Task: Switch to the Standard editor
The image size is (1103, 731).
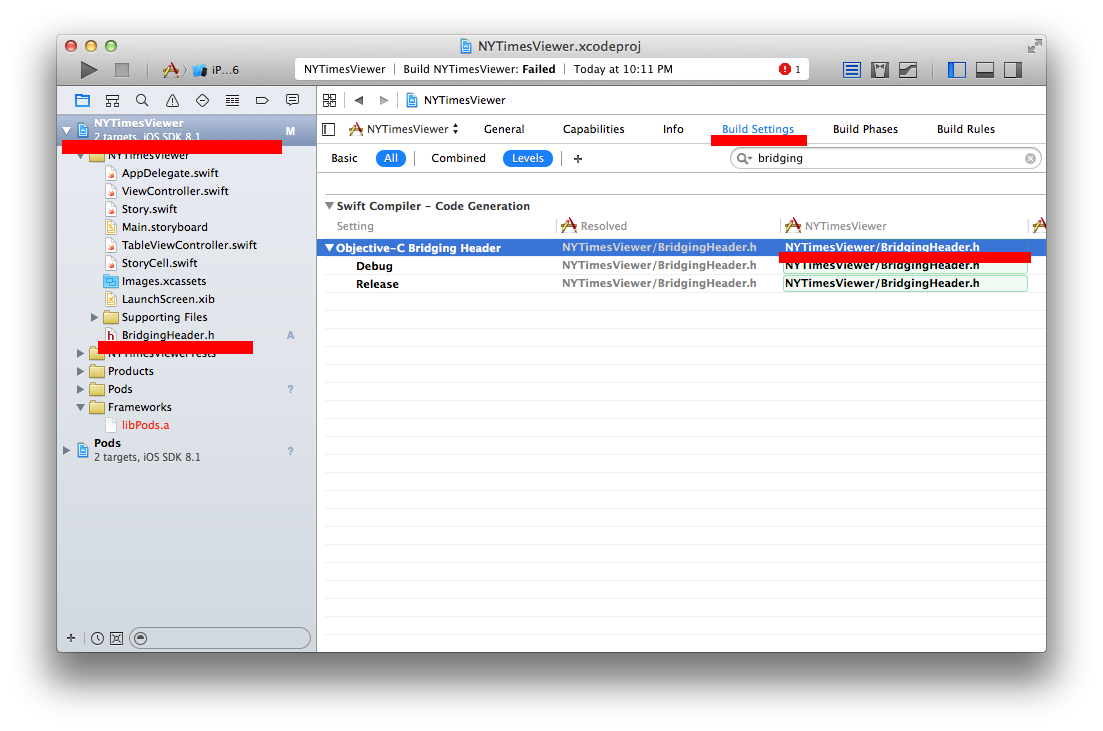Action: pyautogui.click(x=852, y=70)
